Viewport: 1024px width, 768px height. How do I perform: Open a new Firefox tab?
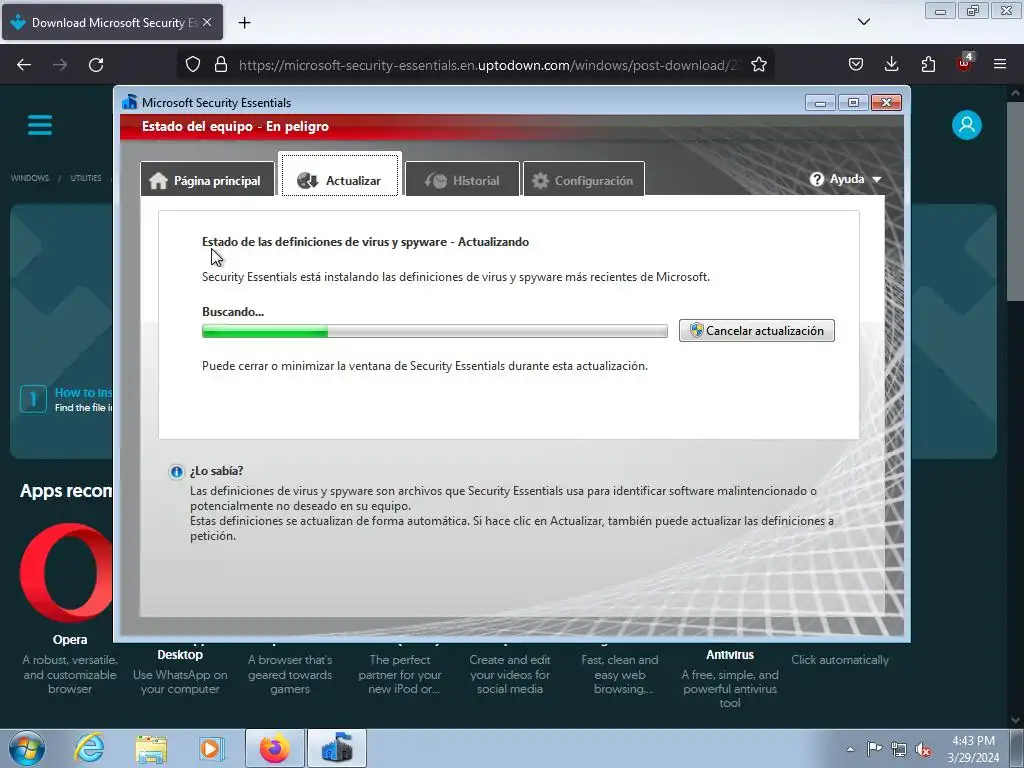pos(244,23)
